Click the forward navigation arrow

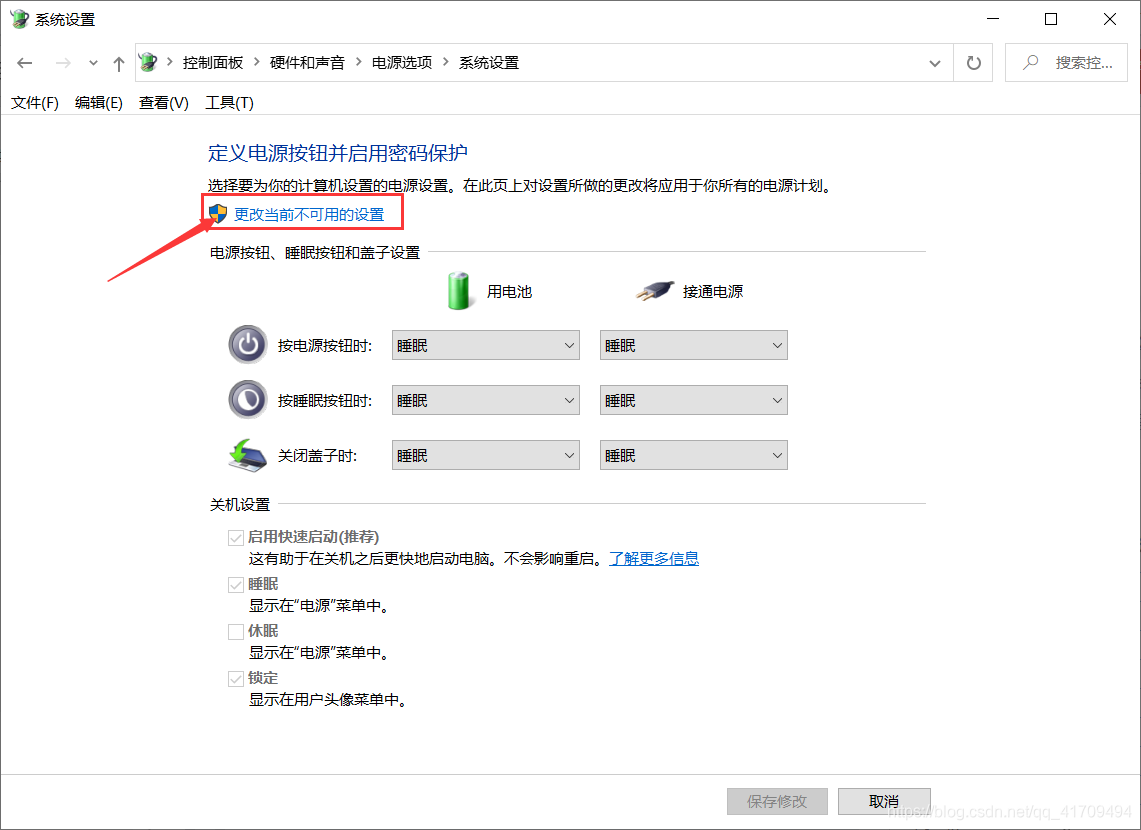point(63,63)
